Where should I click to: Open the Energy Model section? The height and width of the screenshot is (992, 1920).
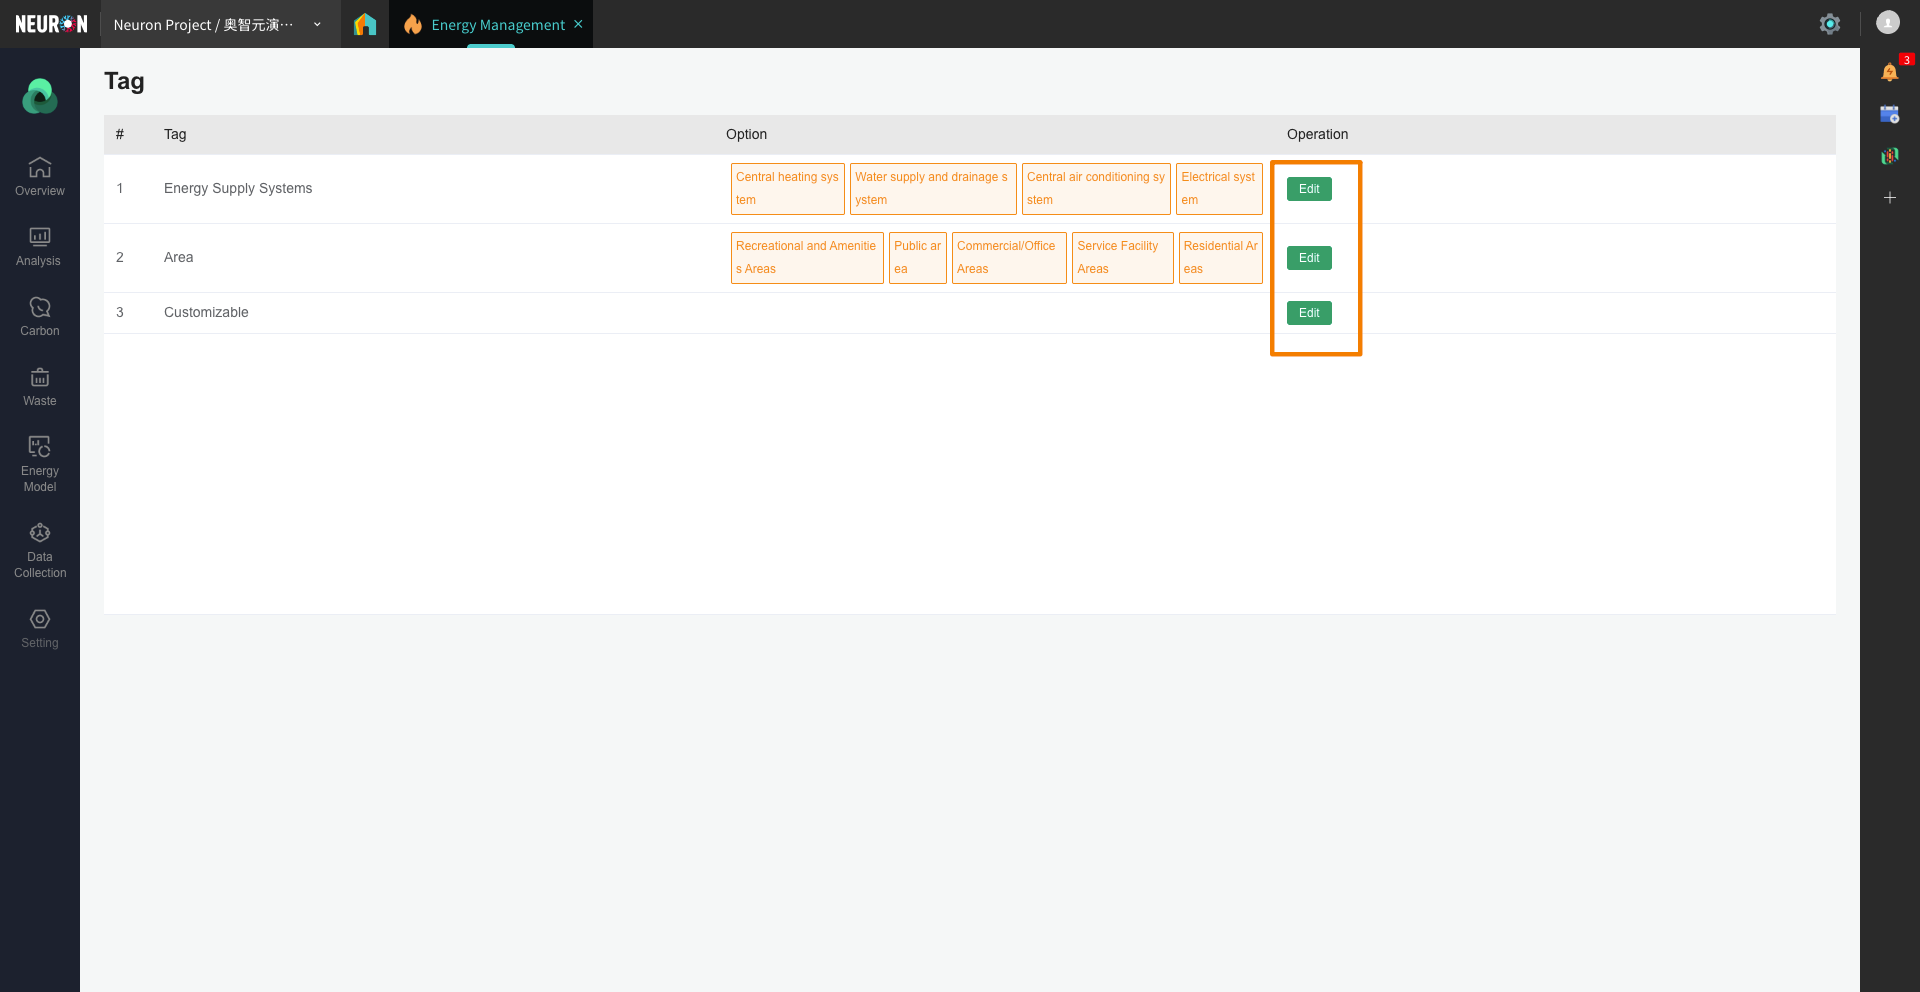point(40,463)
